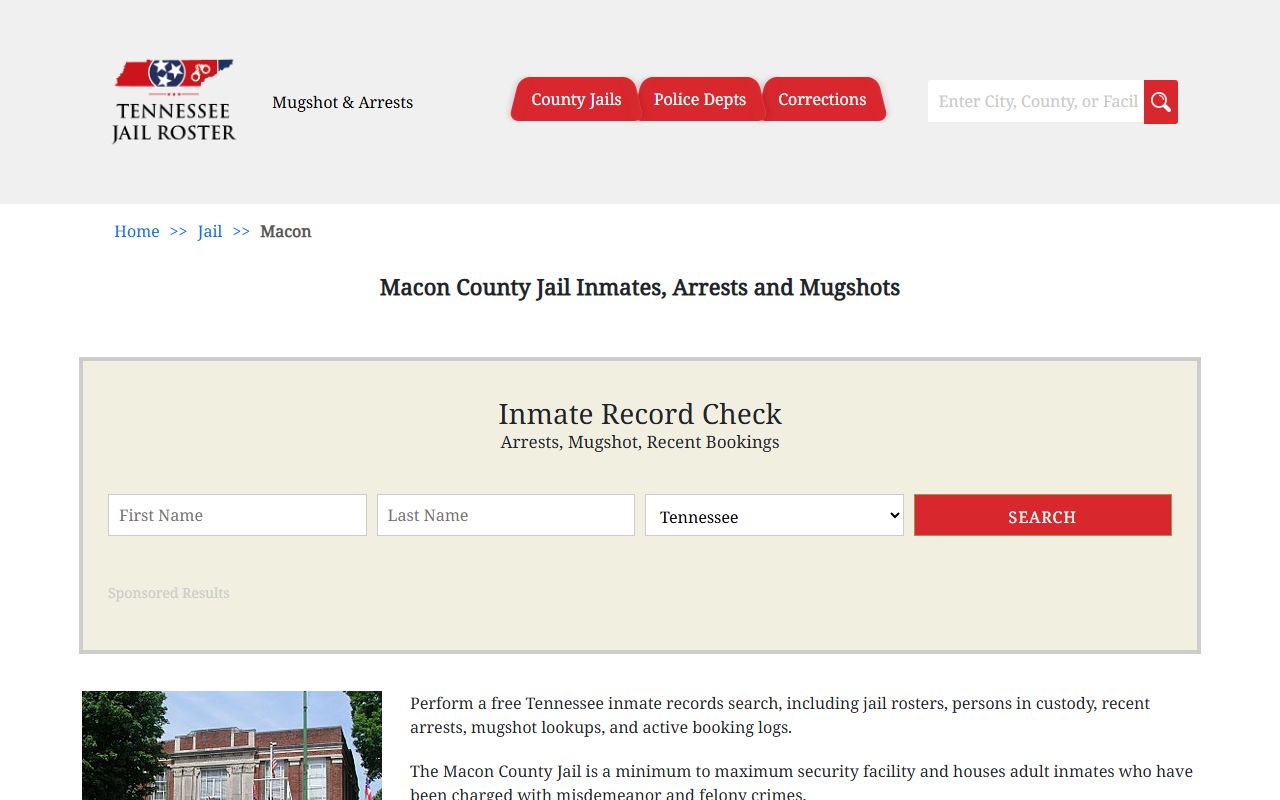Focus the city, county, or facility search box
The image size is (1280, 800).
pos(1036,102)
